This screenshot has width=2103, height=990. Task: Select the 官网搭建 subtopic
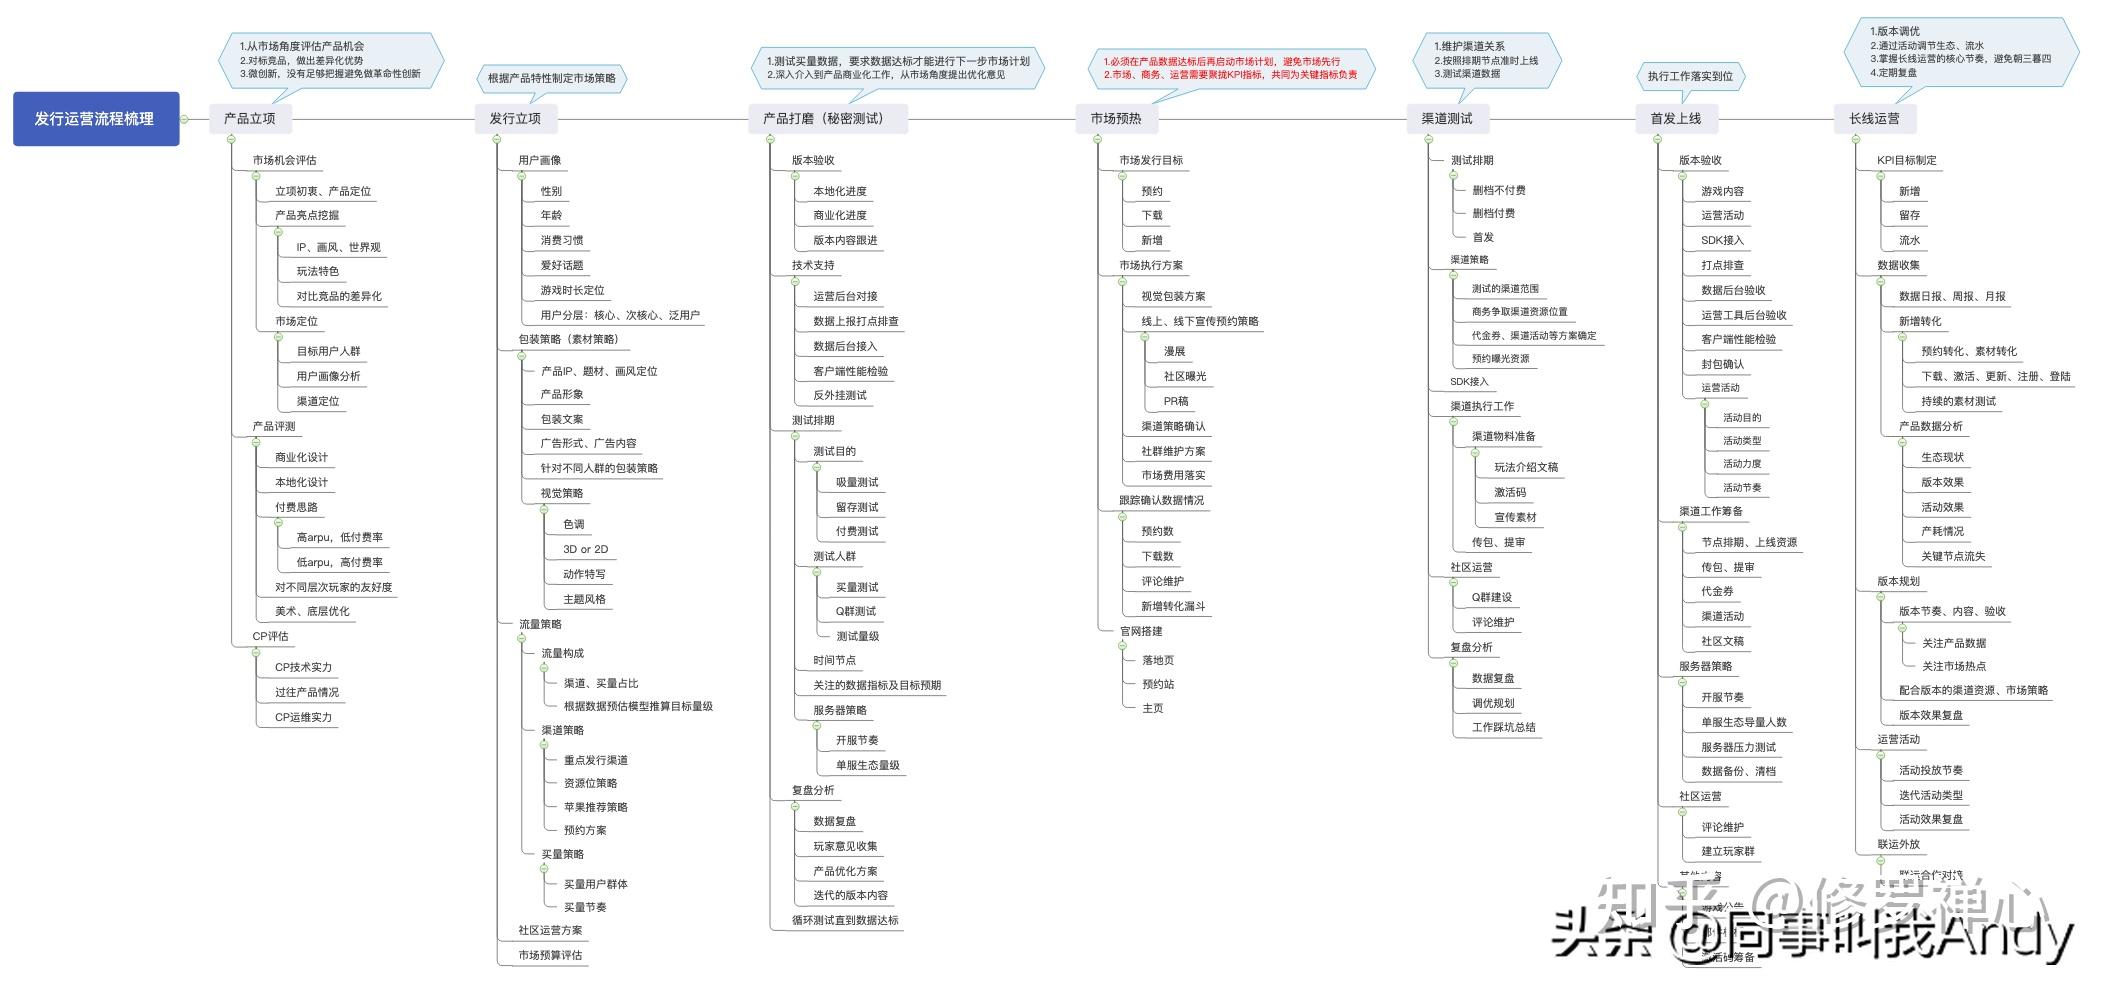(1141, 631)
